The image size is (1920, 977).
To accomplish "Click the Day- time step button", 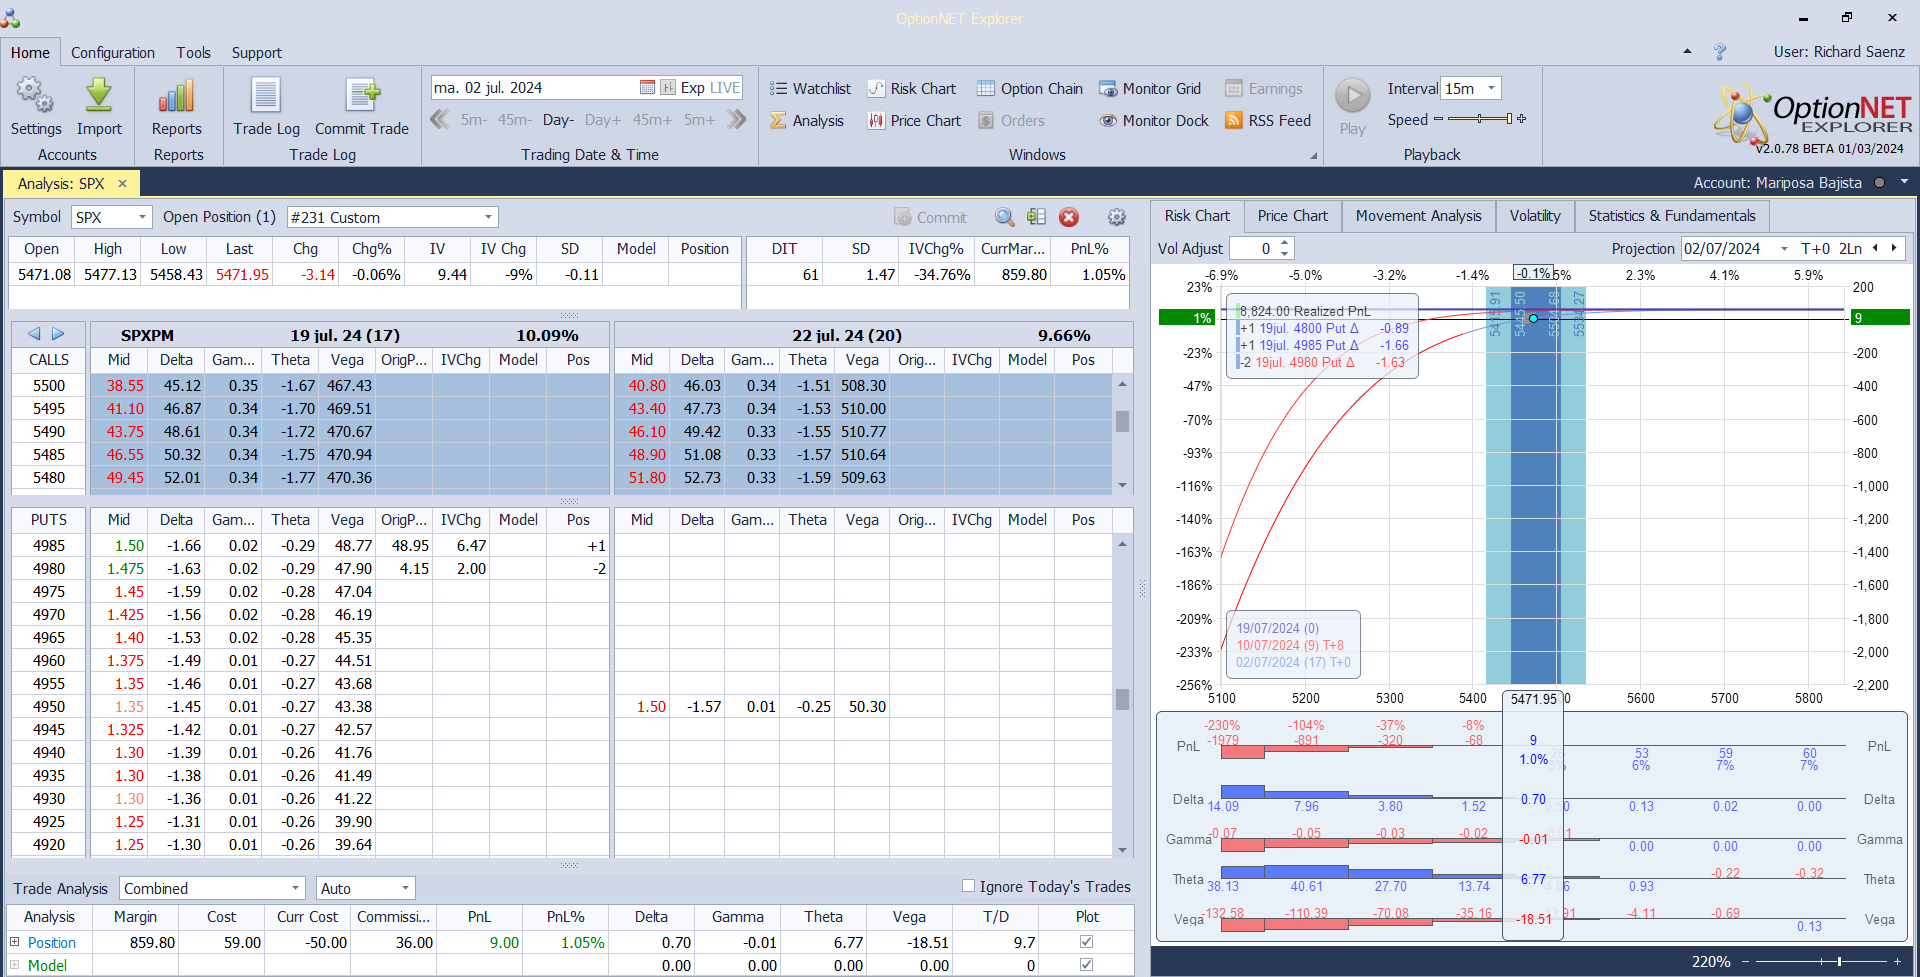I will pyautogui.click(x=558, y=120).
